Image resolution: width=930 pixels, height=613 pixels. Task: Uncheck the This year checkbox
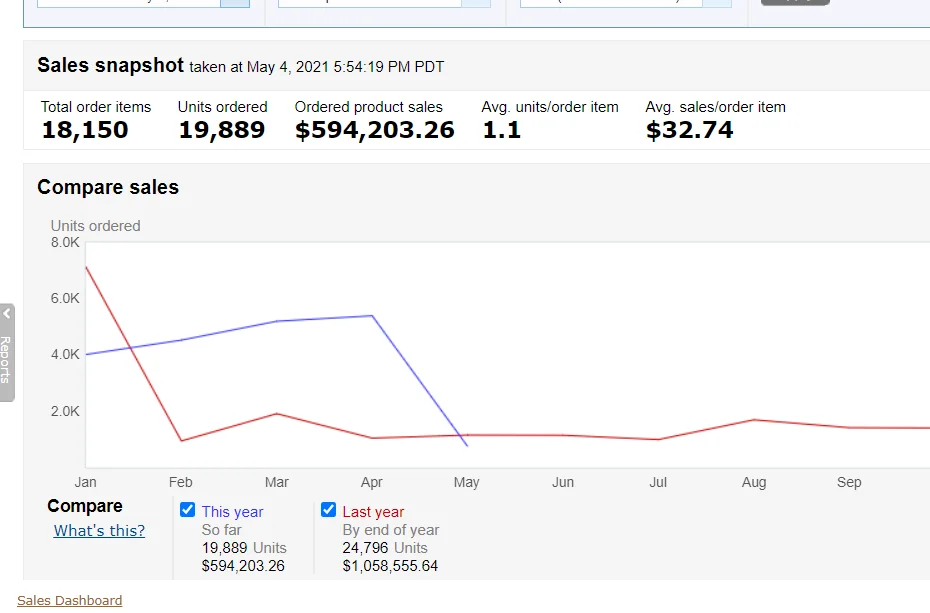[x=187, y=510]
